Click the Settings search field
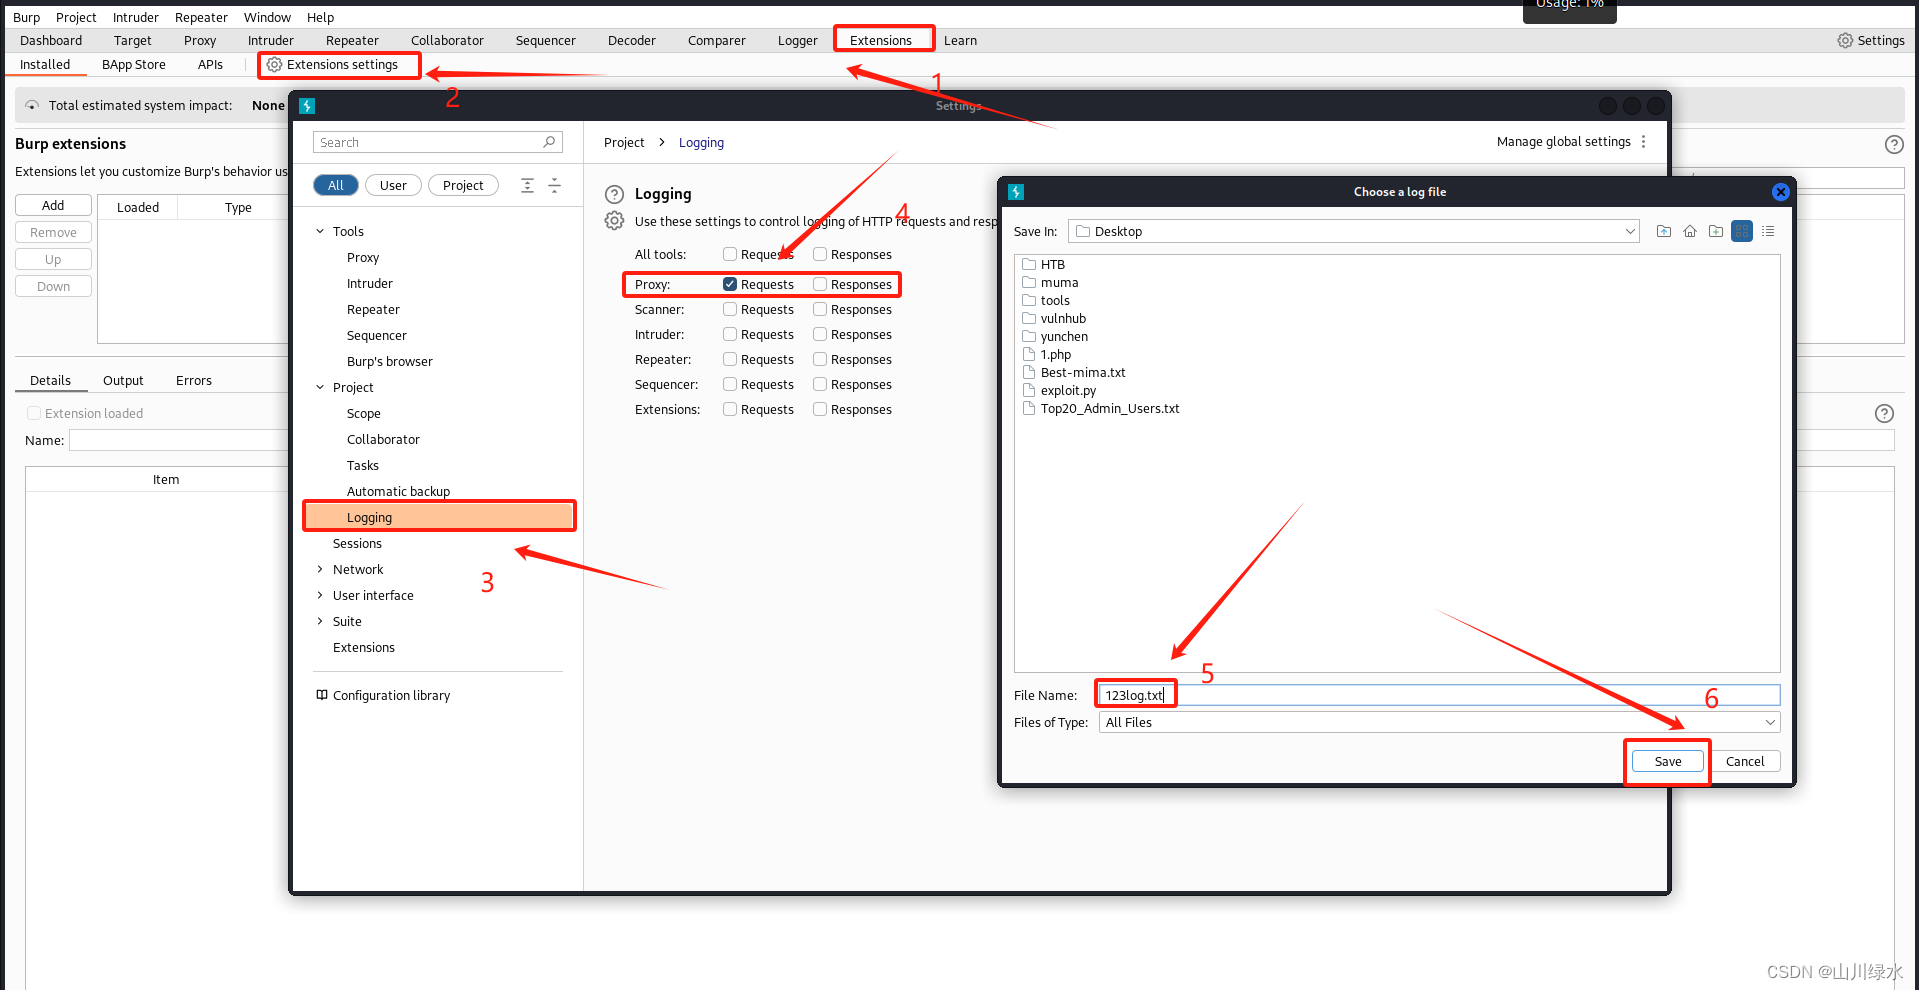 click(438, 143)
